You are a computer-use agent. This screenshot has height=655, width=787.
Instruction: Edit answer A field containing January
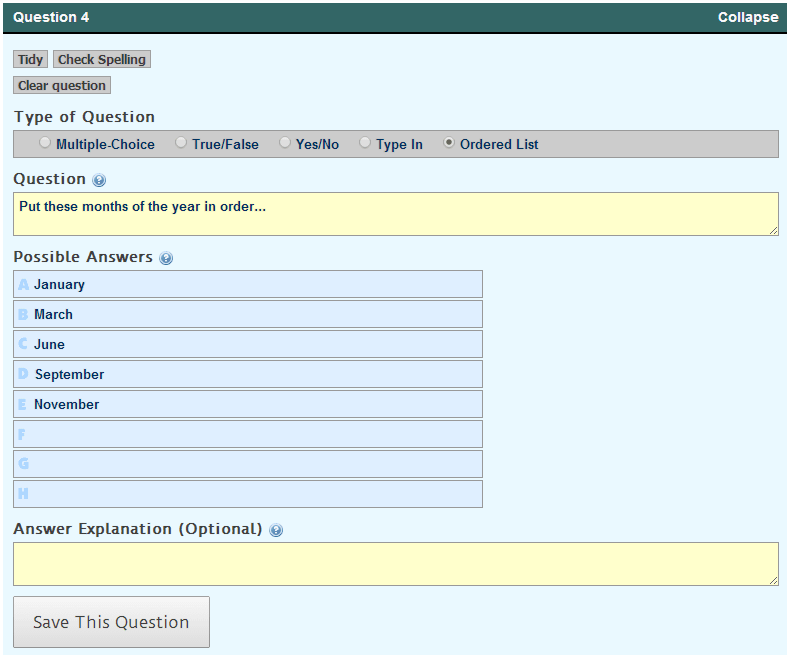[x=248, y=284]
